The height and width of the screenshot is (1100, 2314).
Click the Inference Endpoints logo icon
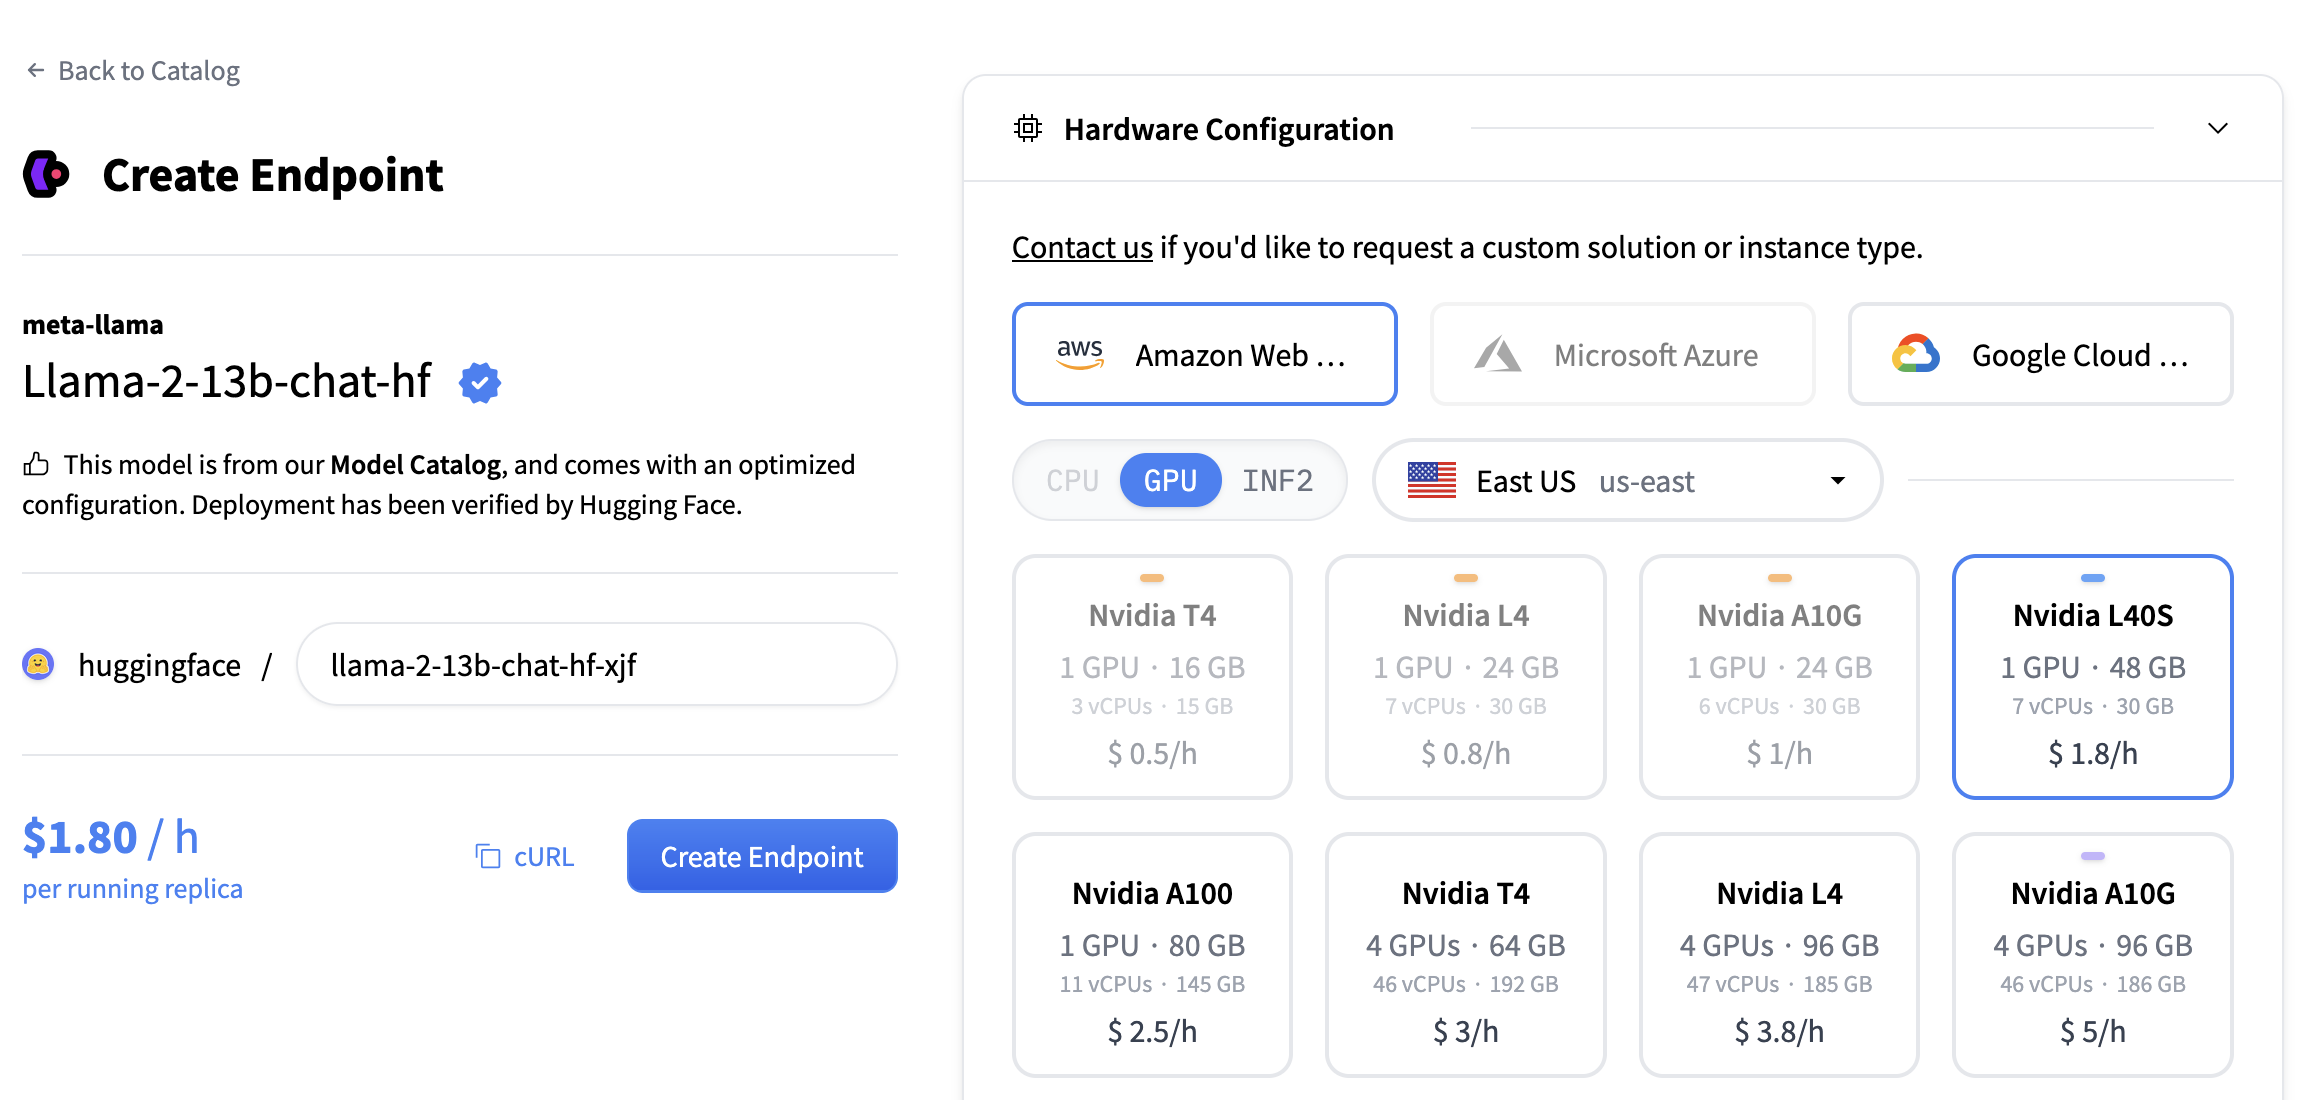click(x=47, y=175)
